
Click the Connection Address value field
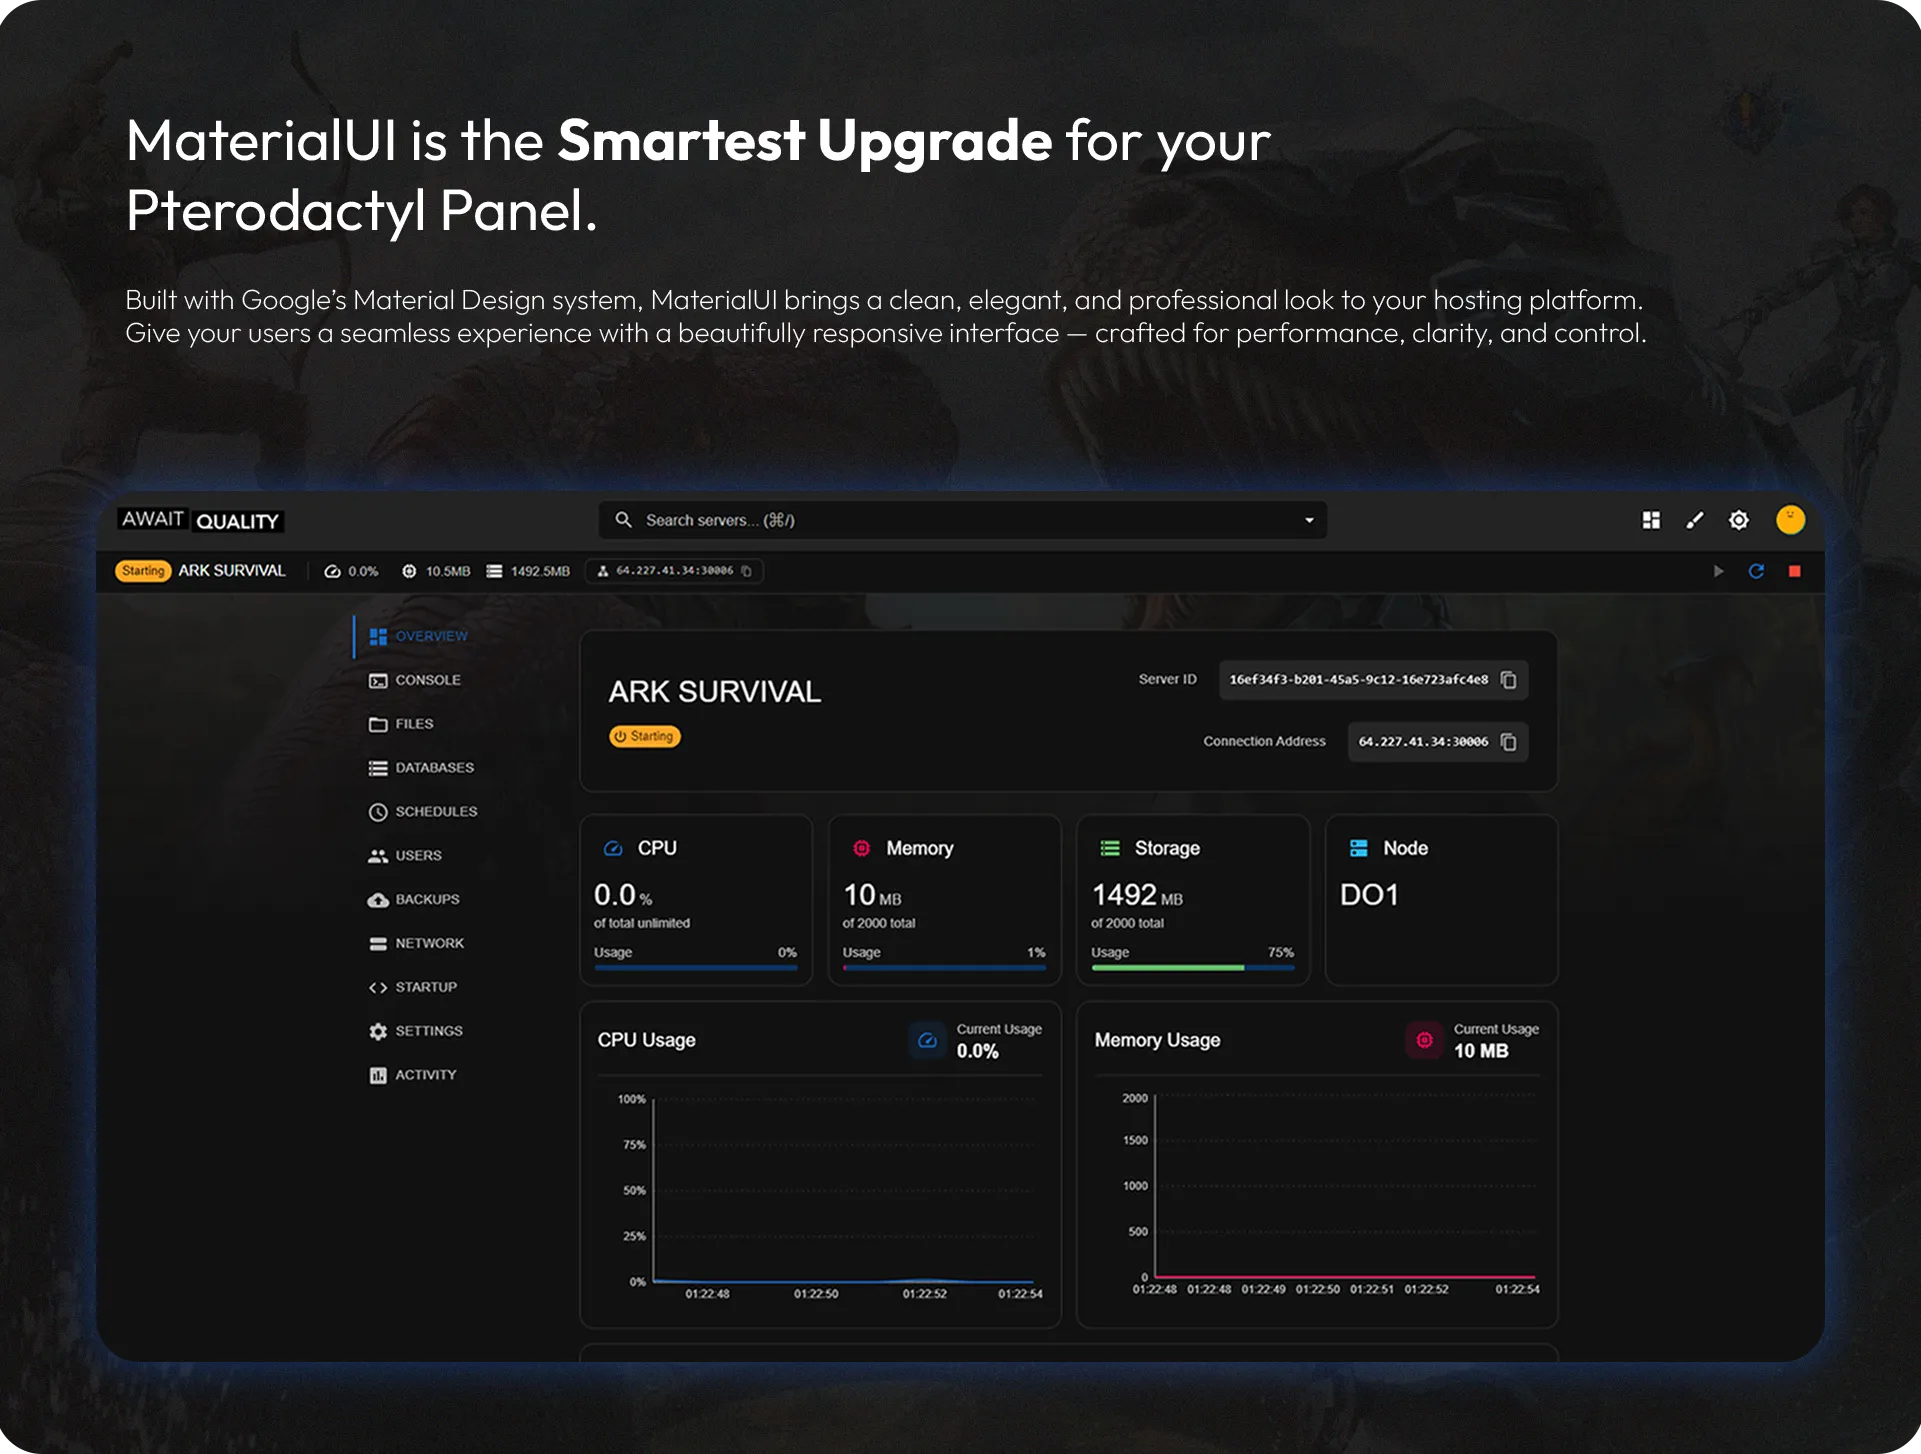coord(1438,742)
